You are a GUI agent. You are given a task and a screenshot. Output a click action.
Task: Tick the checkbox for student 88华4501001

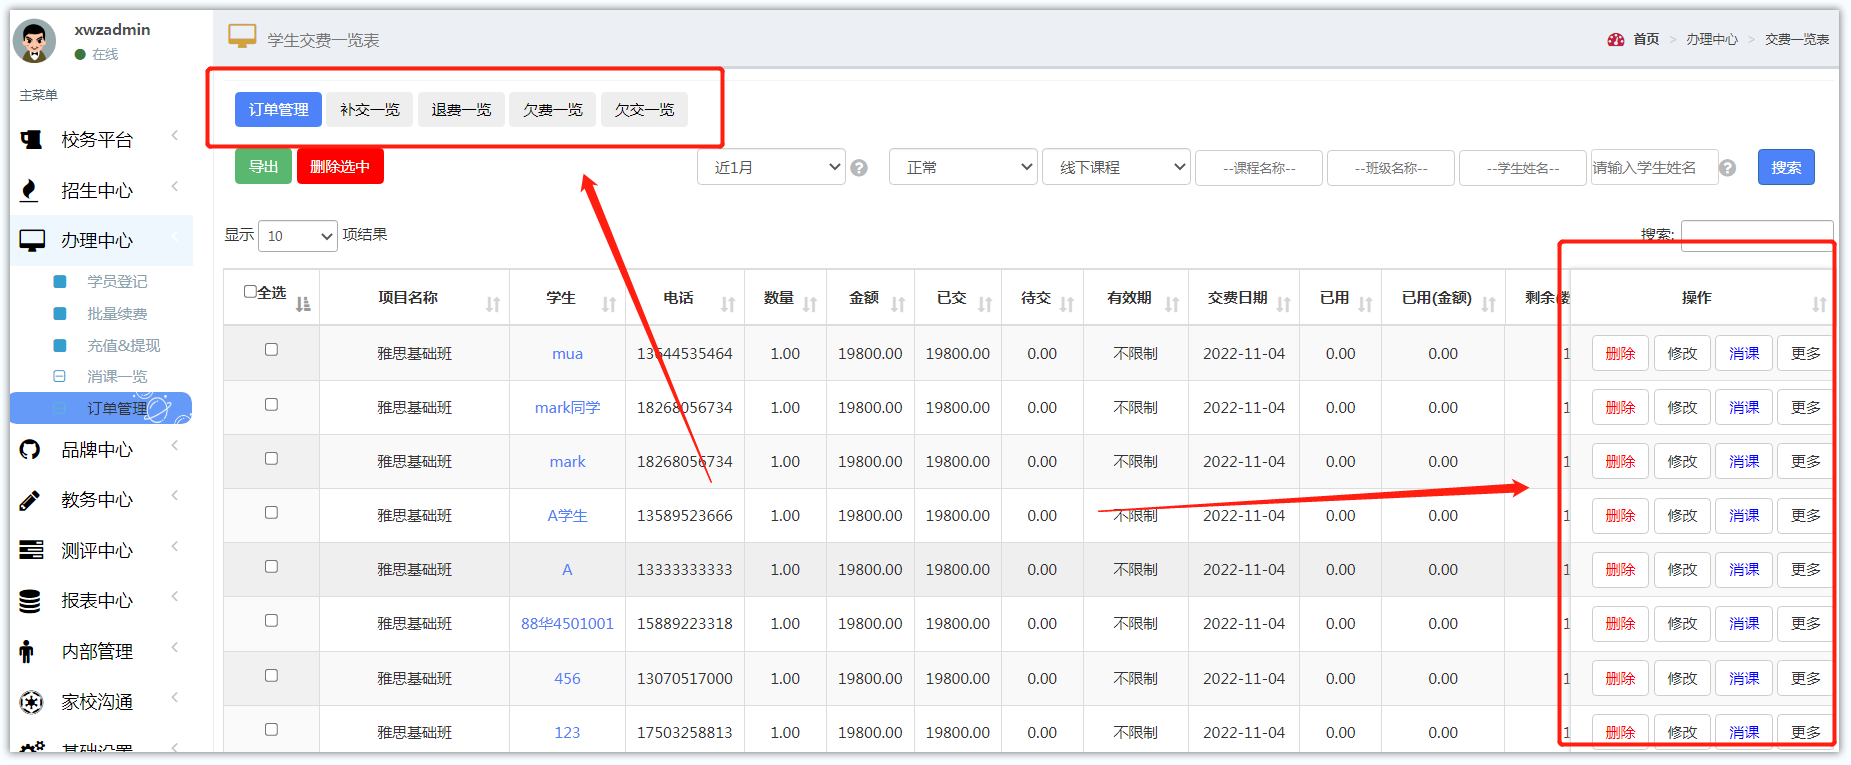(271, 620)
